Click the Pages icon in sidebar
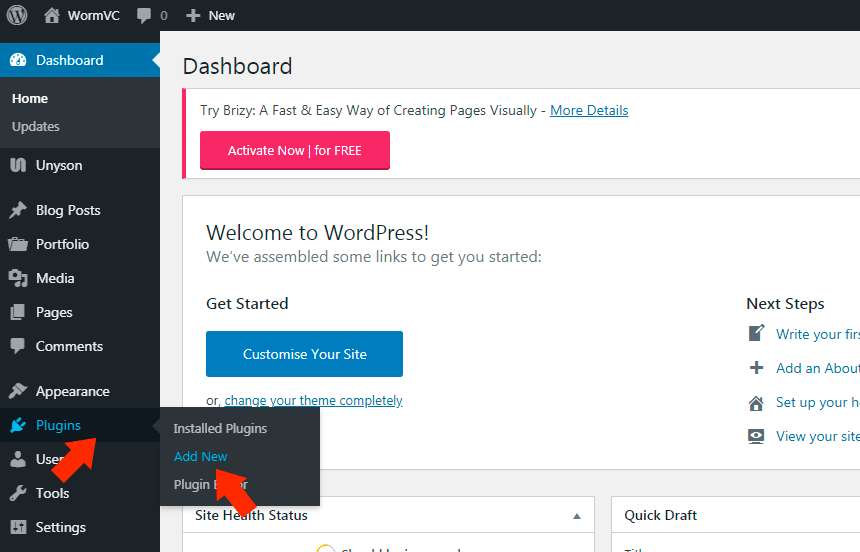 (18, 312)
